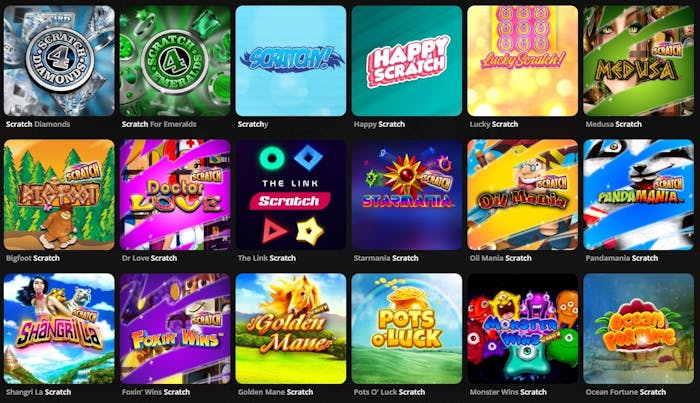Launch the Golden Mane game thumbnail
This screenshot has width=700, height=403.
pos(291,328)
